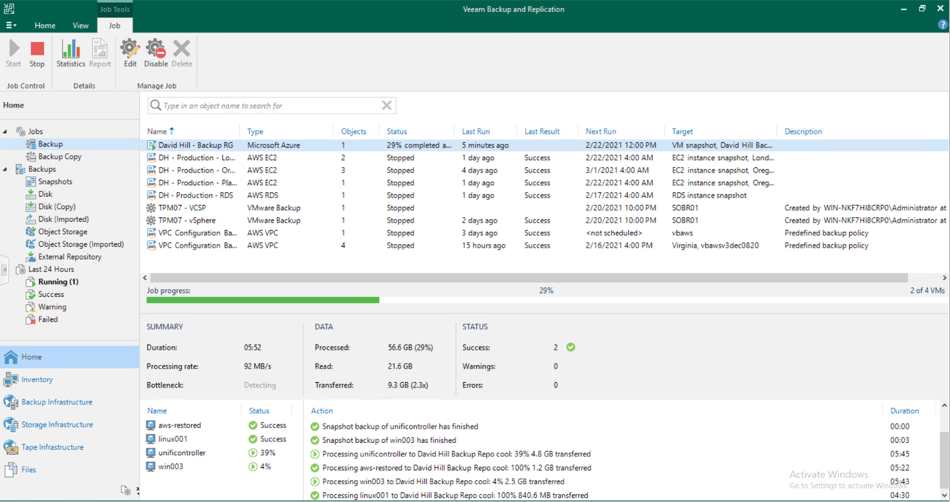The image size is (950, 502).
Task: Select Backup under Jobs
Action: coord(50,144)
